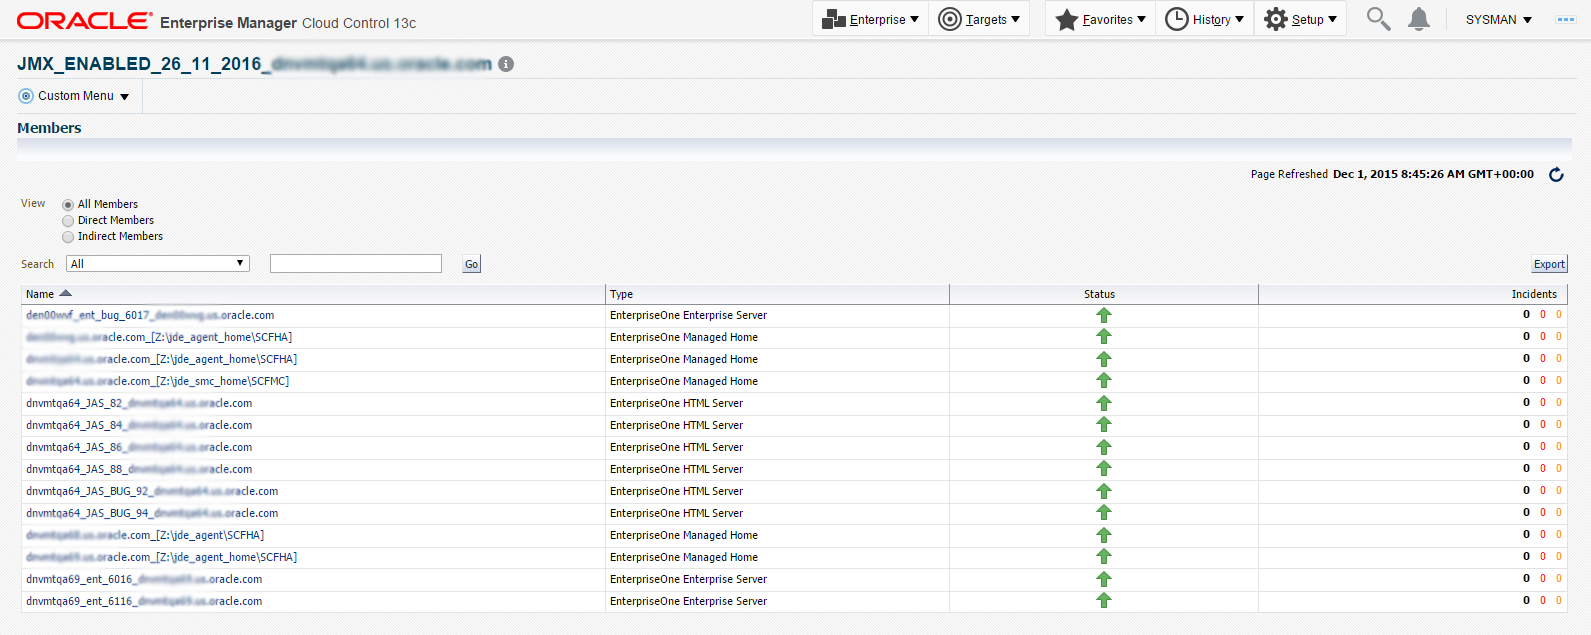The height and width of the screenshot is (635, 1591).
Task: Click the Export button
Action: tap(1549, 264)
